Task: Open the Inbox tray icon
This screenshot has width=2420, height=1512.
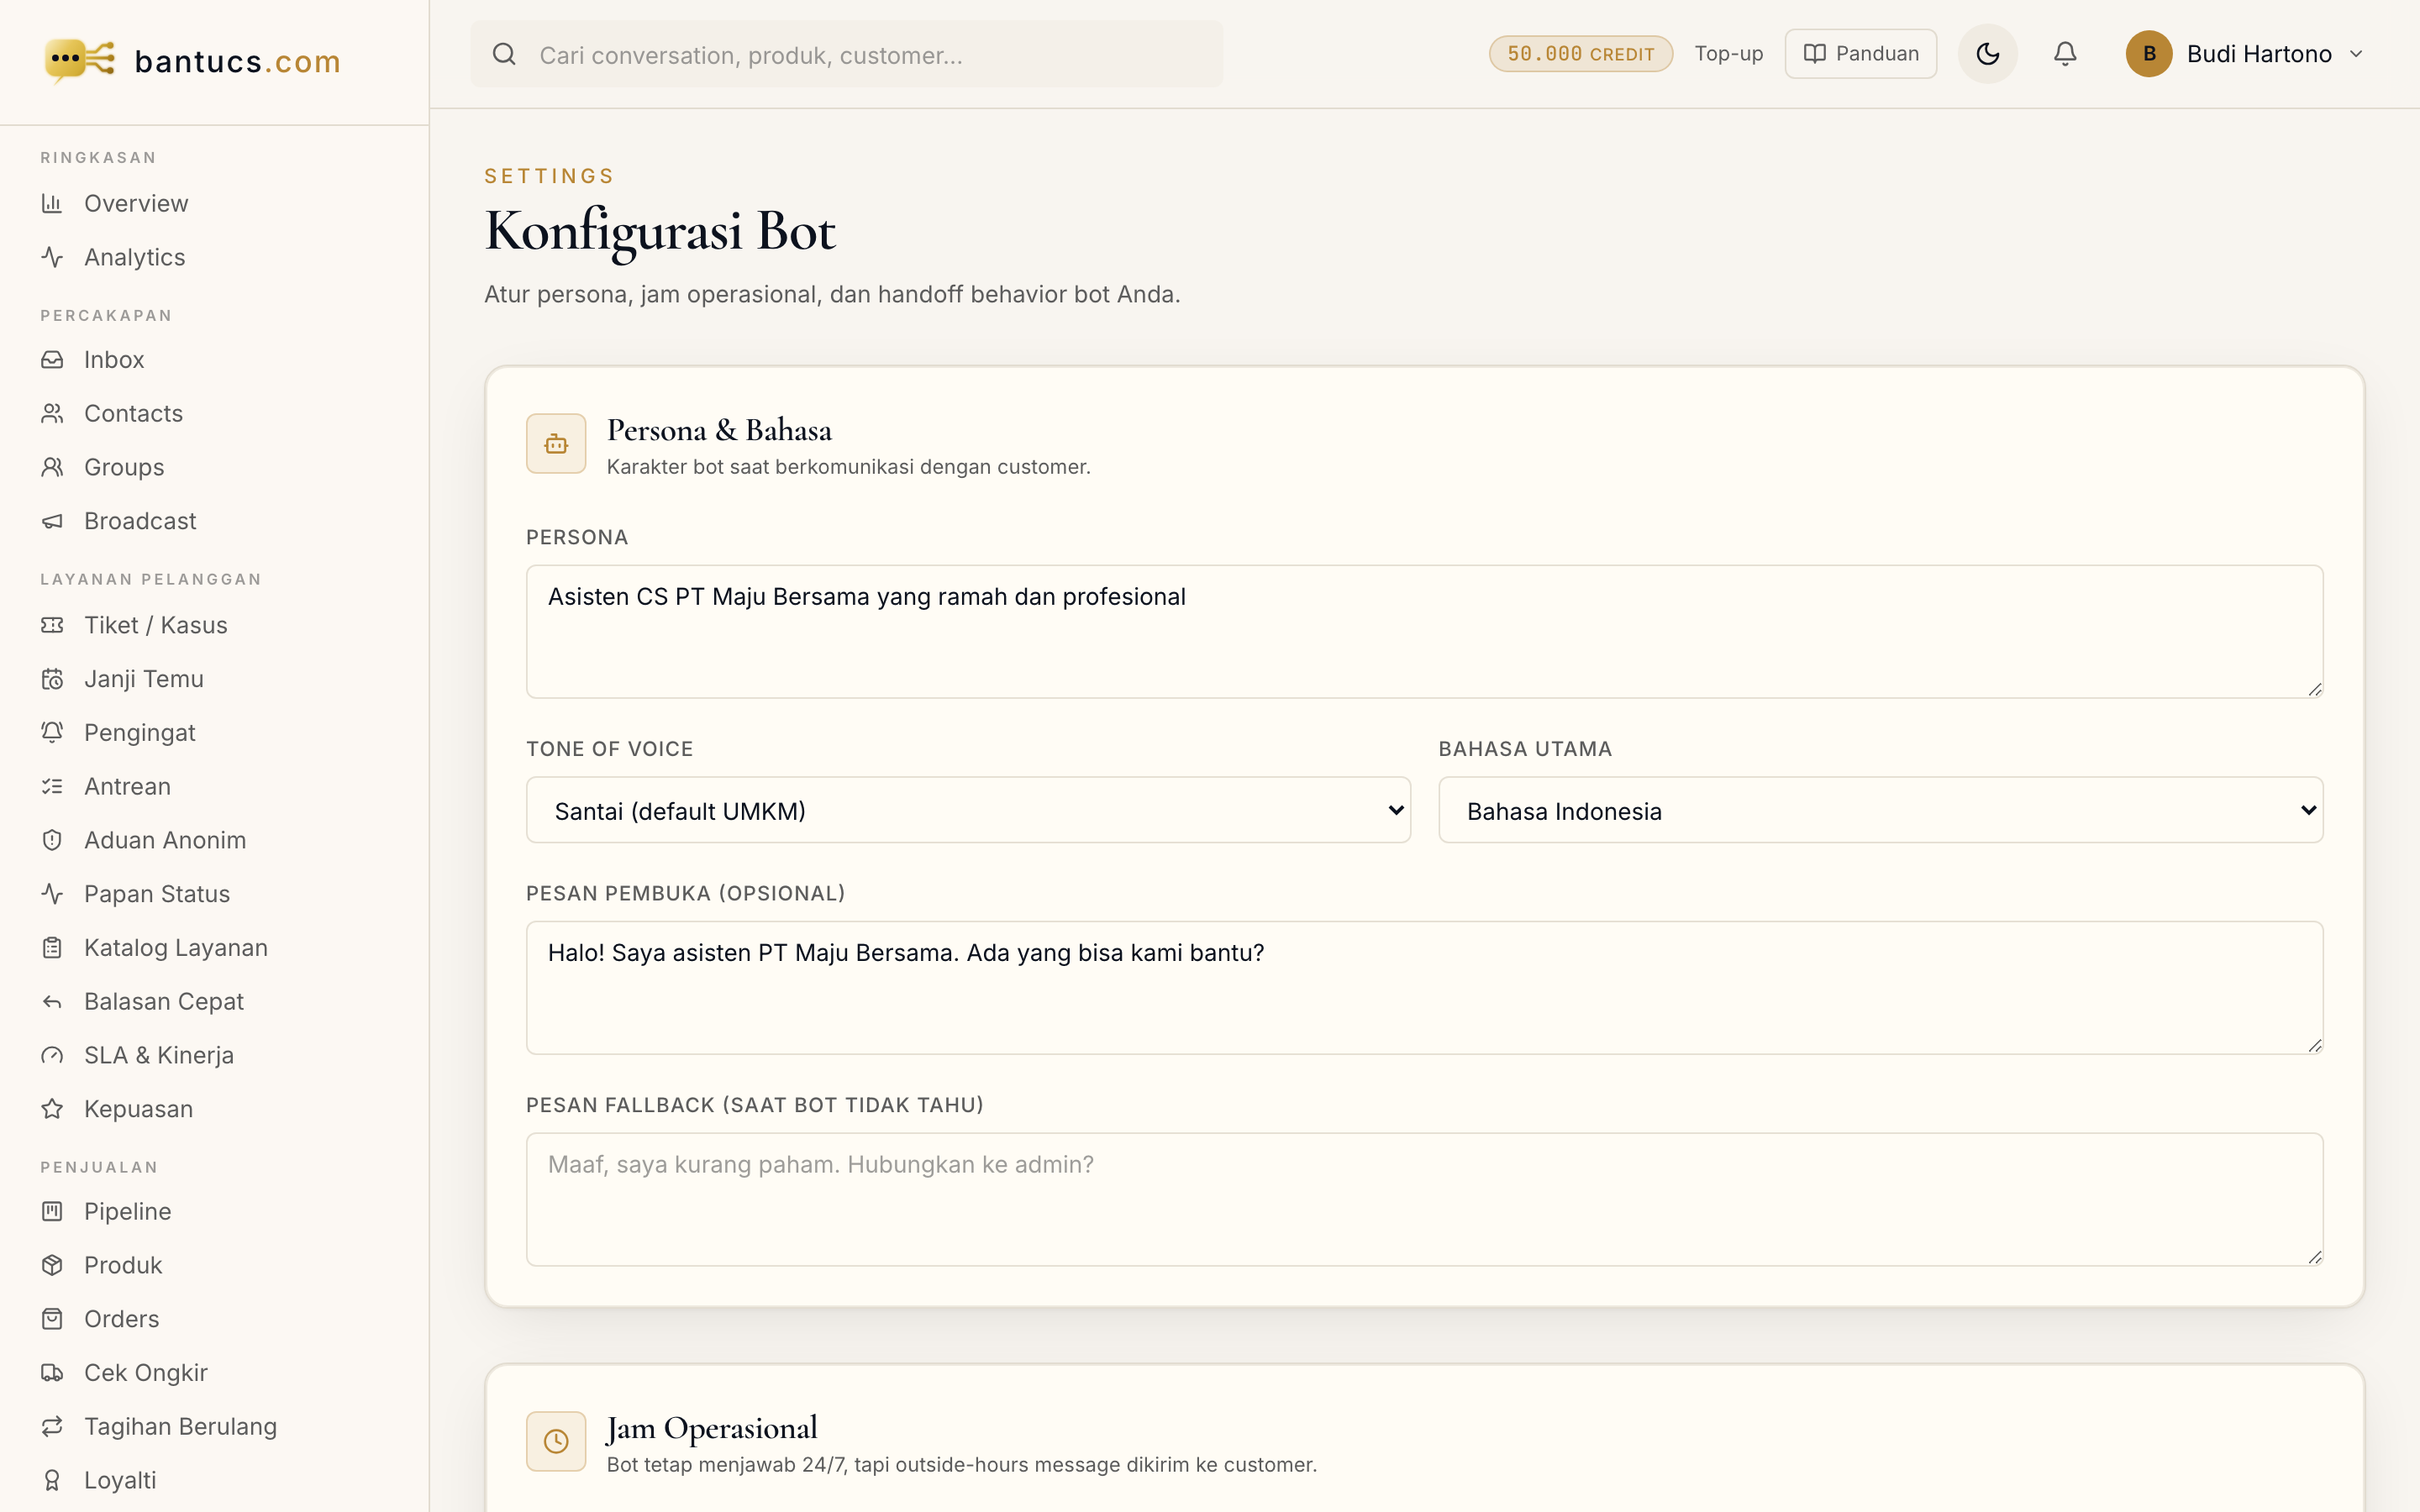Action: (52, 360)
